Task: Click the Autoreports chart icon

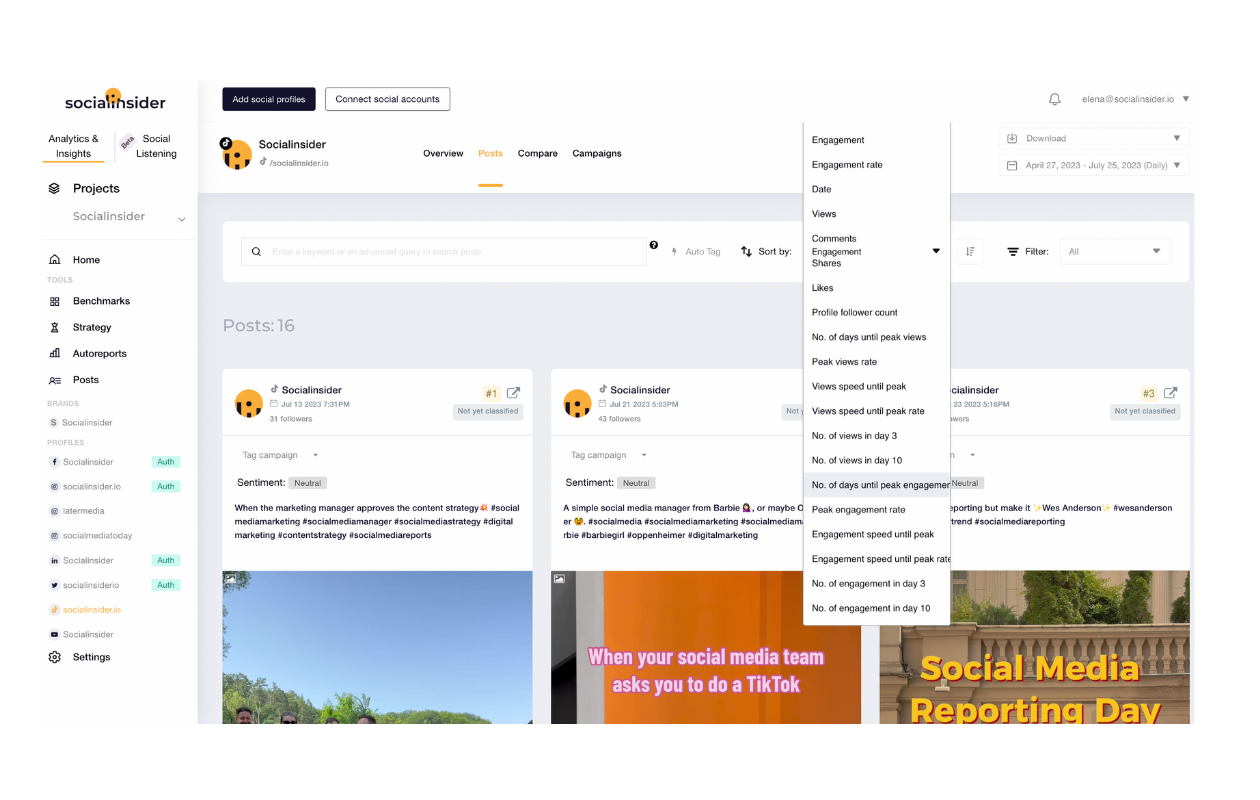Action: coord(54,353)
